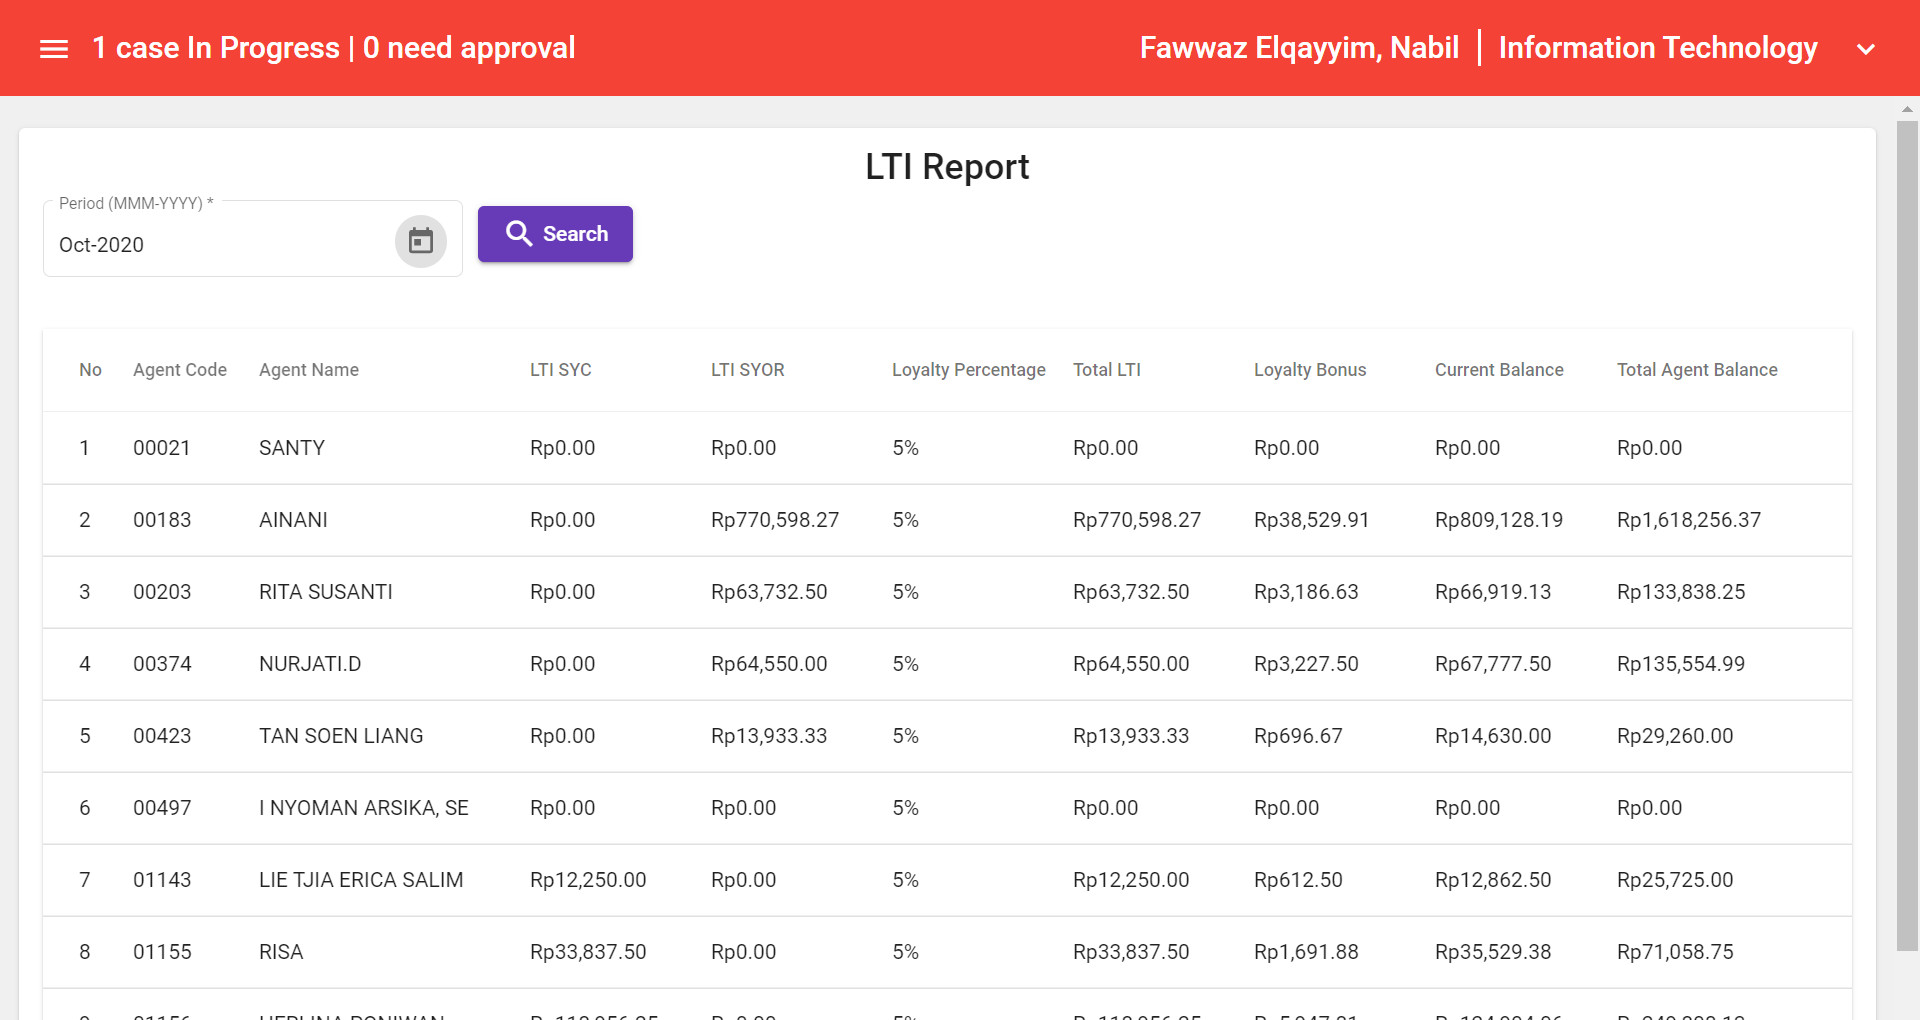Click the Search button

tap(554, 233)
